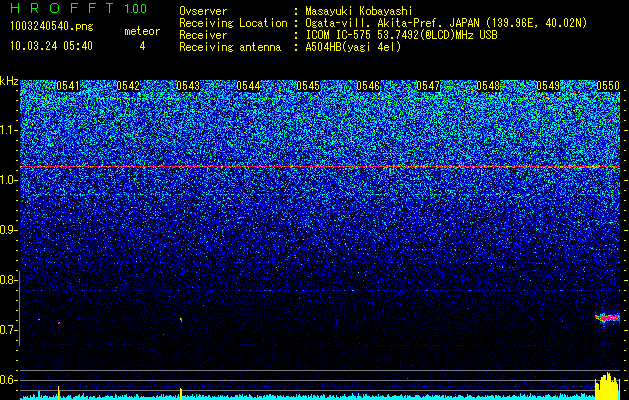Click the ICOM IC-575 53.7492 MHz receiver text
Image resolution: width=629 pixels, height=400 pixels.
click(x=401, y=35)
